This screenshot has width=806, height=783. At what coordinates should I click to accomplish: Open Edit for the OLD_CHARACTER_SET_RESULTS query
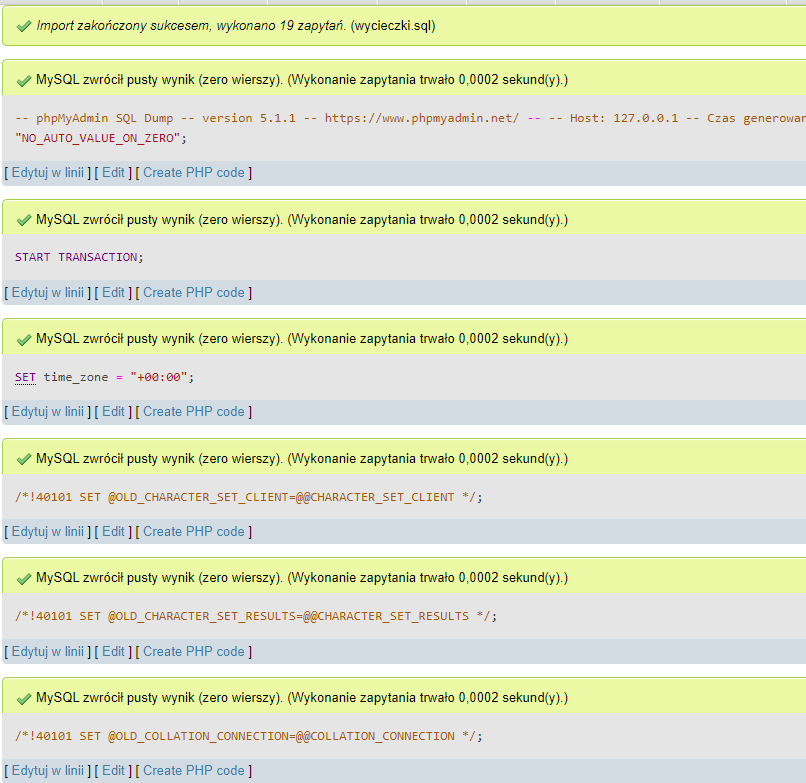click(114, 651)
